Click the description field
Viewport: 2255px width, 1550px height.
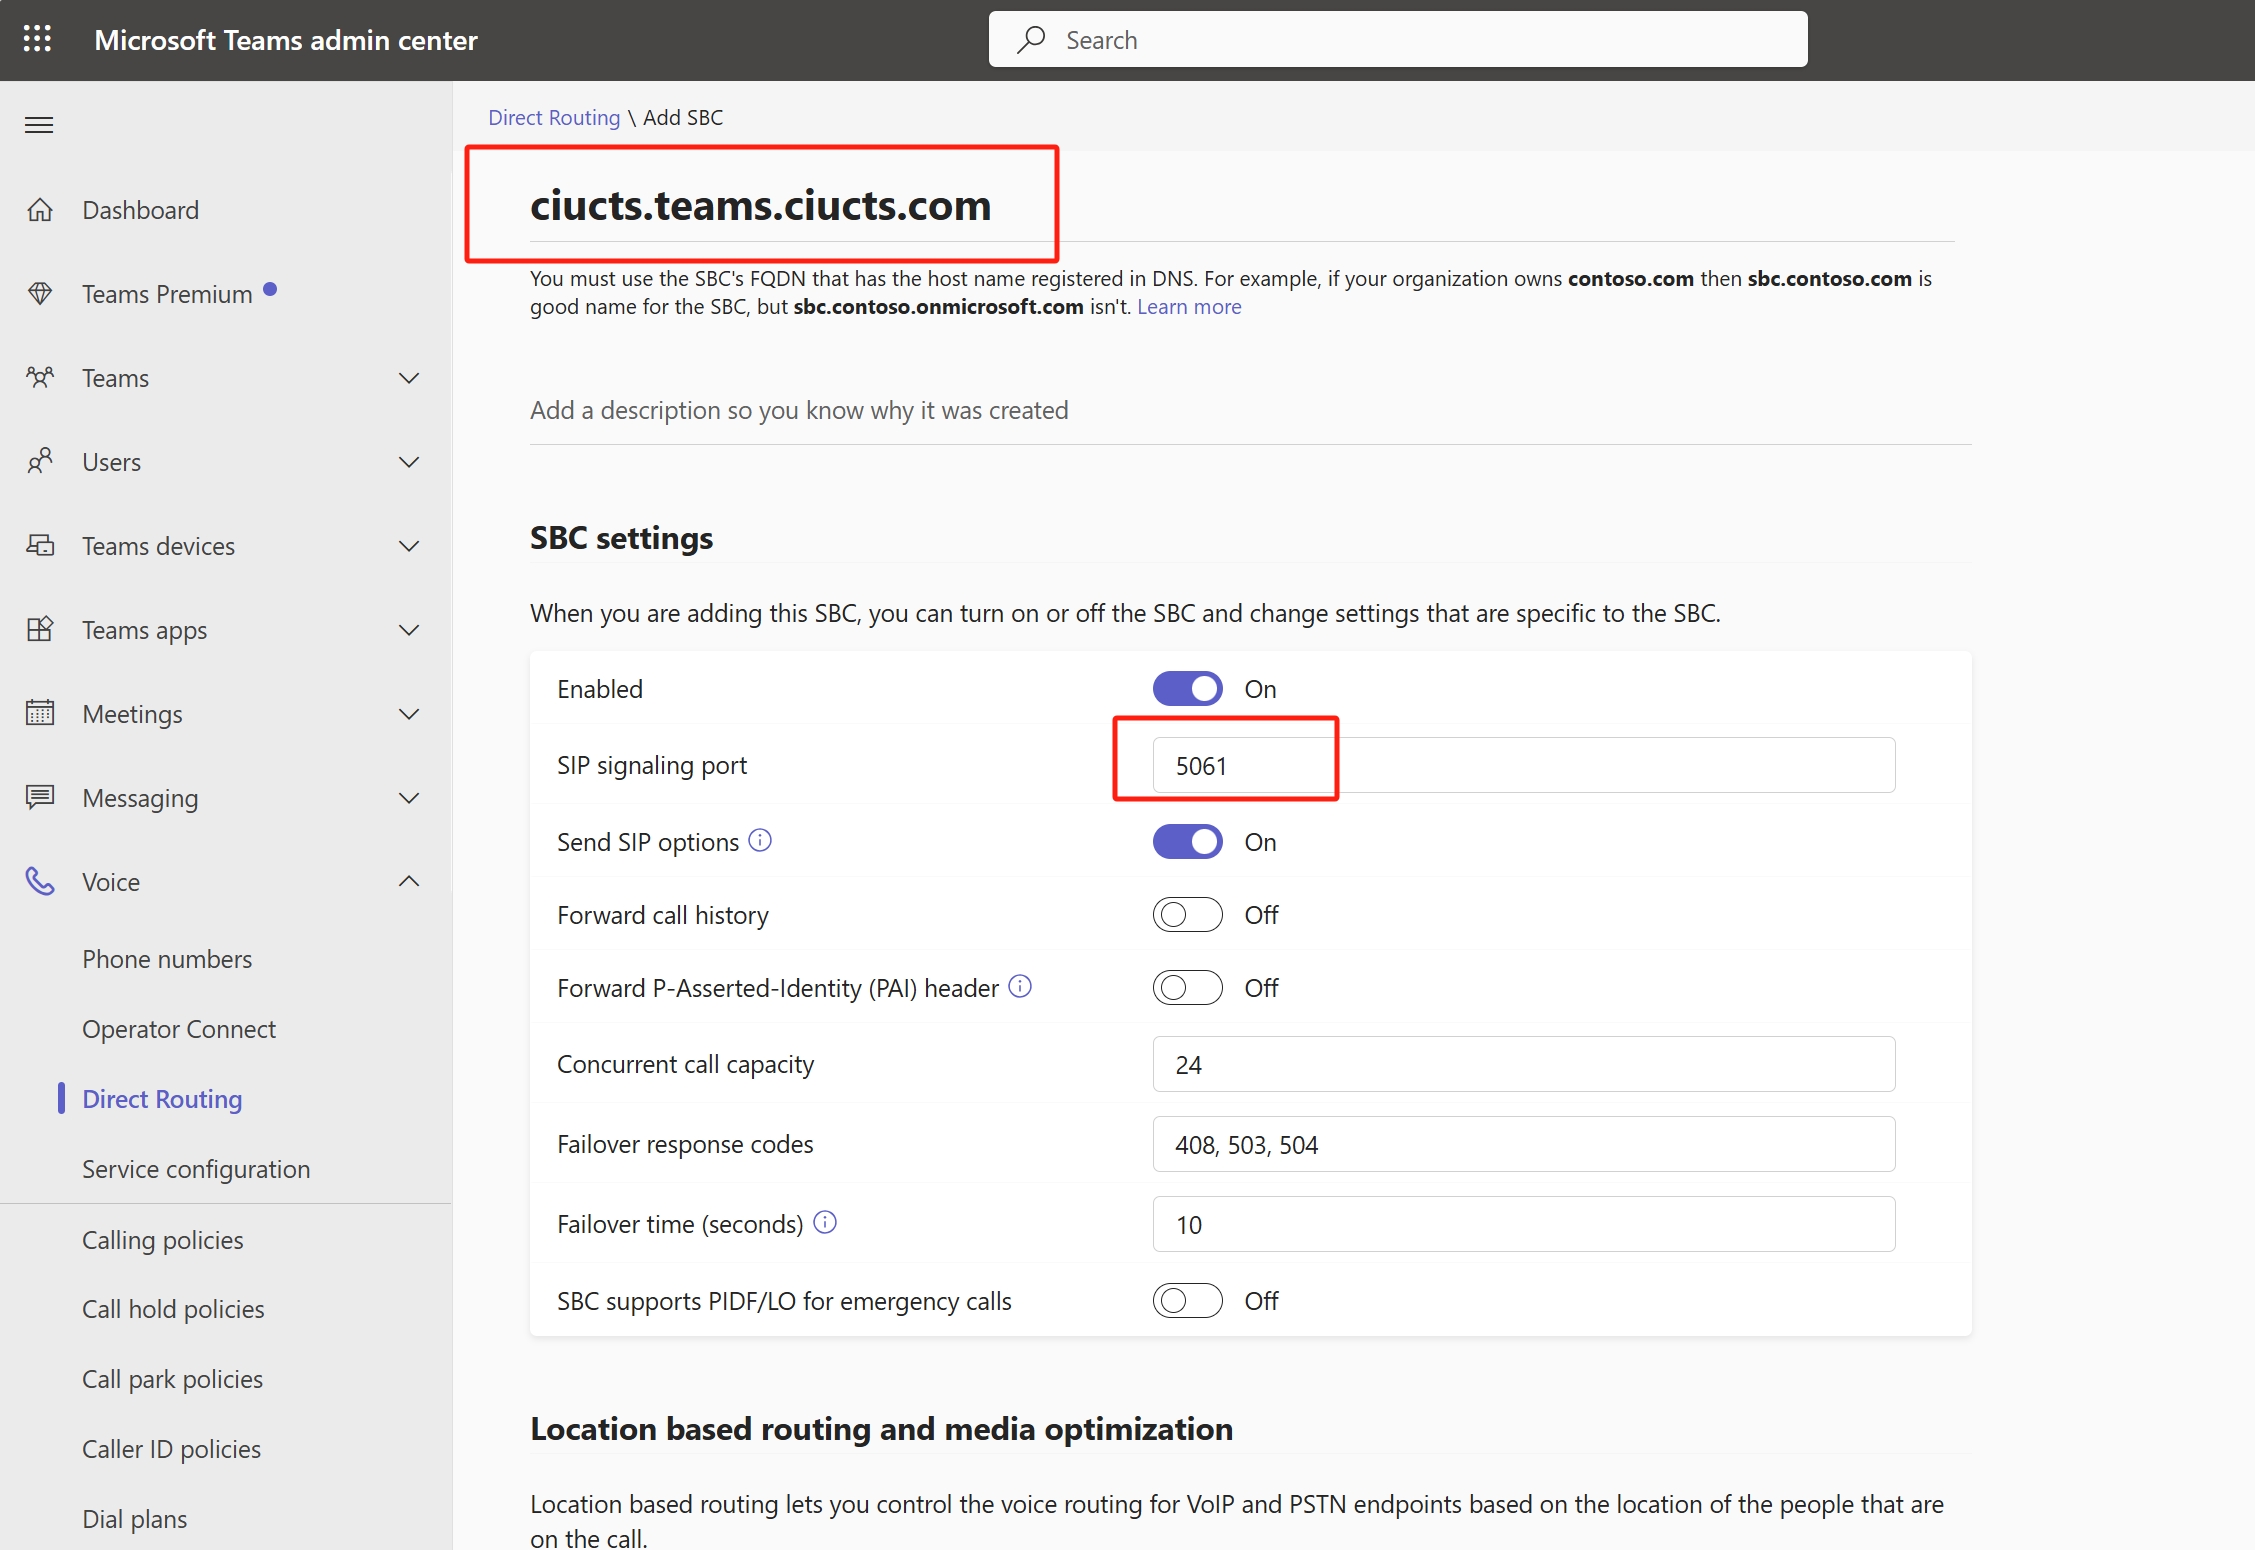click(1250, 411)
